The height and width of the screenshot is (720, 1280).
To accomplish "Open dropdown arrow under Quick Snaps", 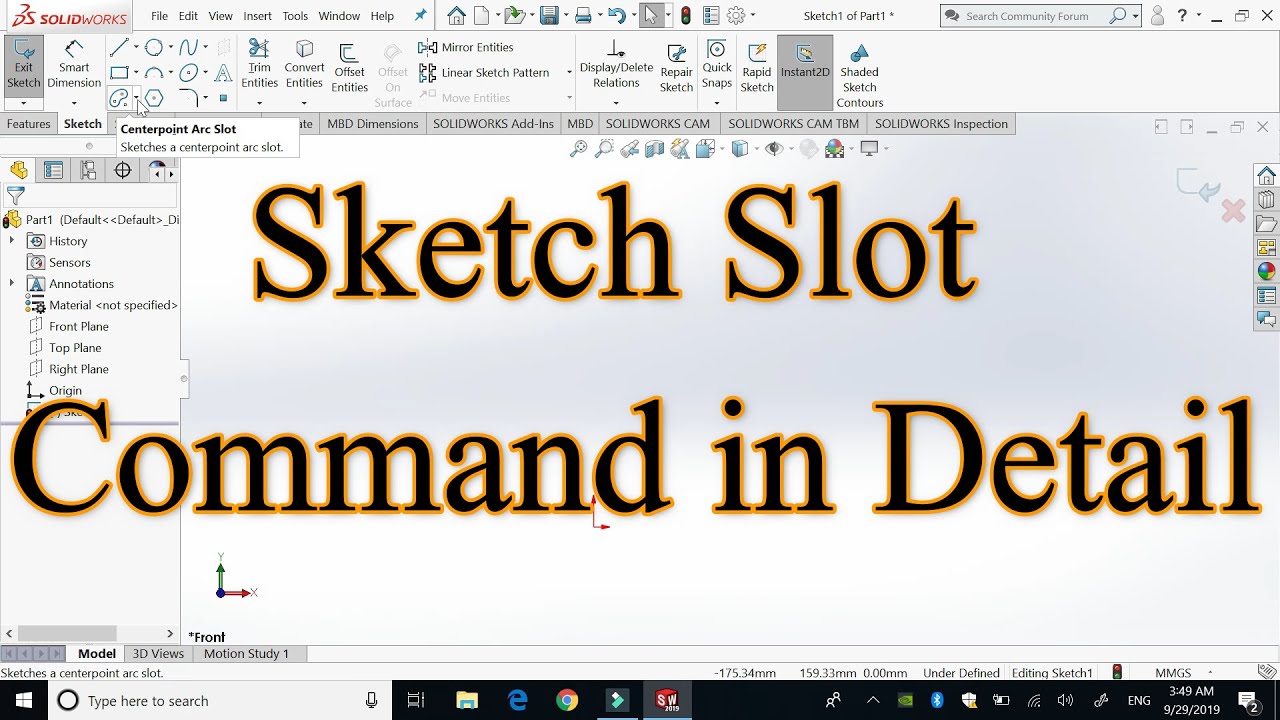I will coord(717,103).
